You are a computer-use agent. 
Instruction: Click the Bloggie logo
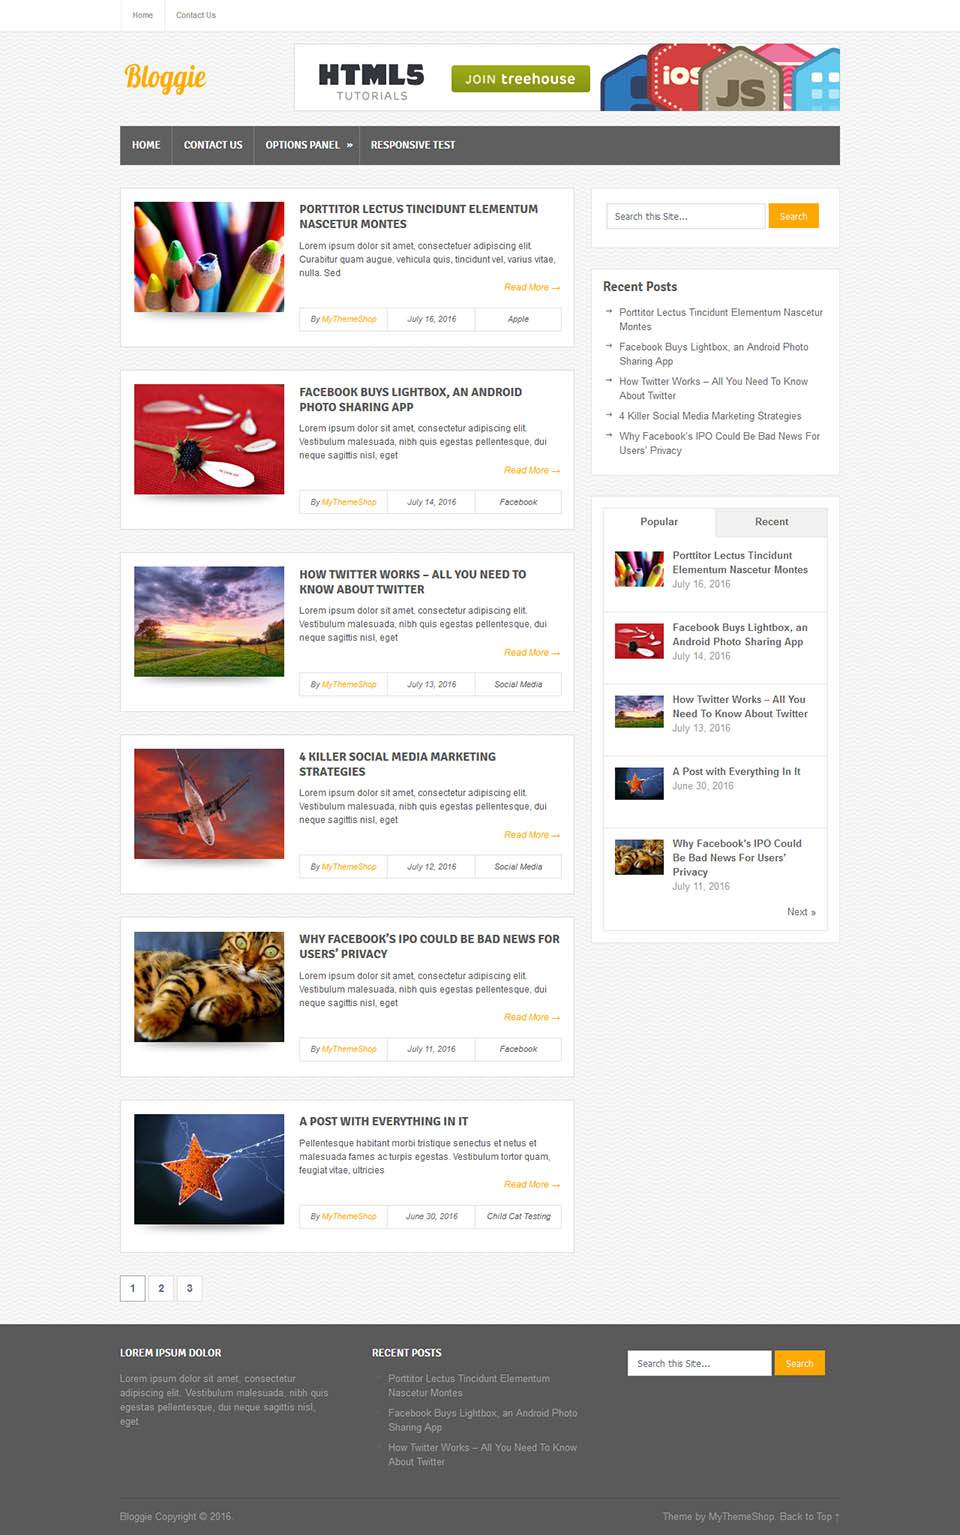pos(165,78)
